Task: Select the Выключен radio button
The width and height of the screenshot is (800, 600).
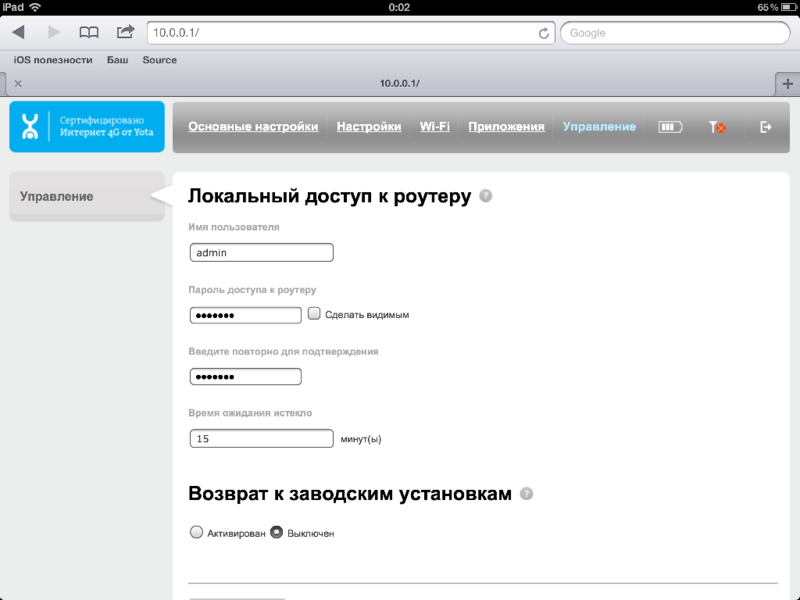Action: [277, 533]
